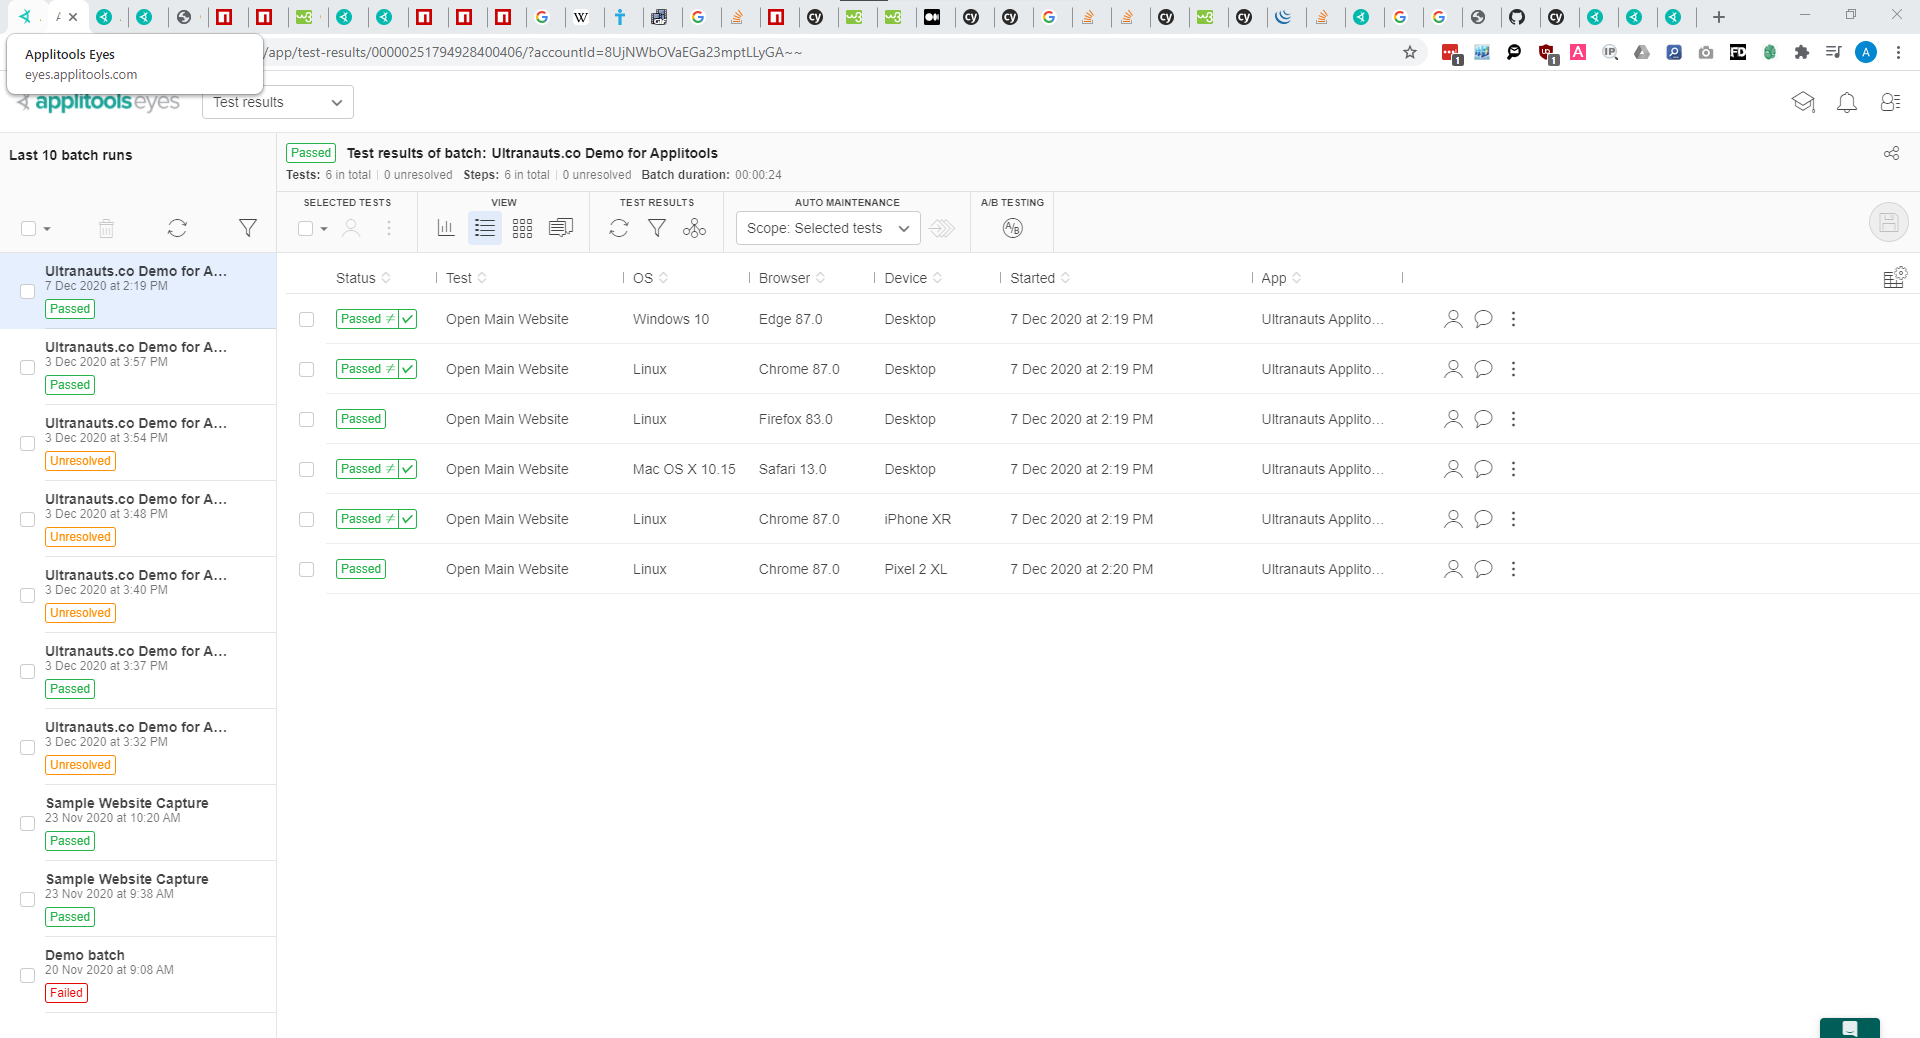Expand the selected tests checkbox dropdown arrow
The image size is (1920, 1038).
[x=324, y=229]
